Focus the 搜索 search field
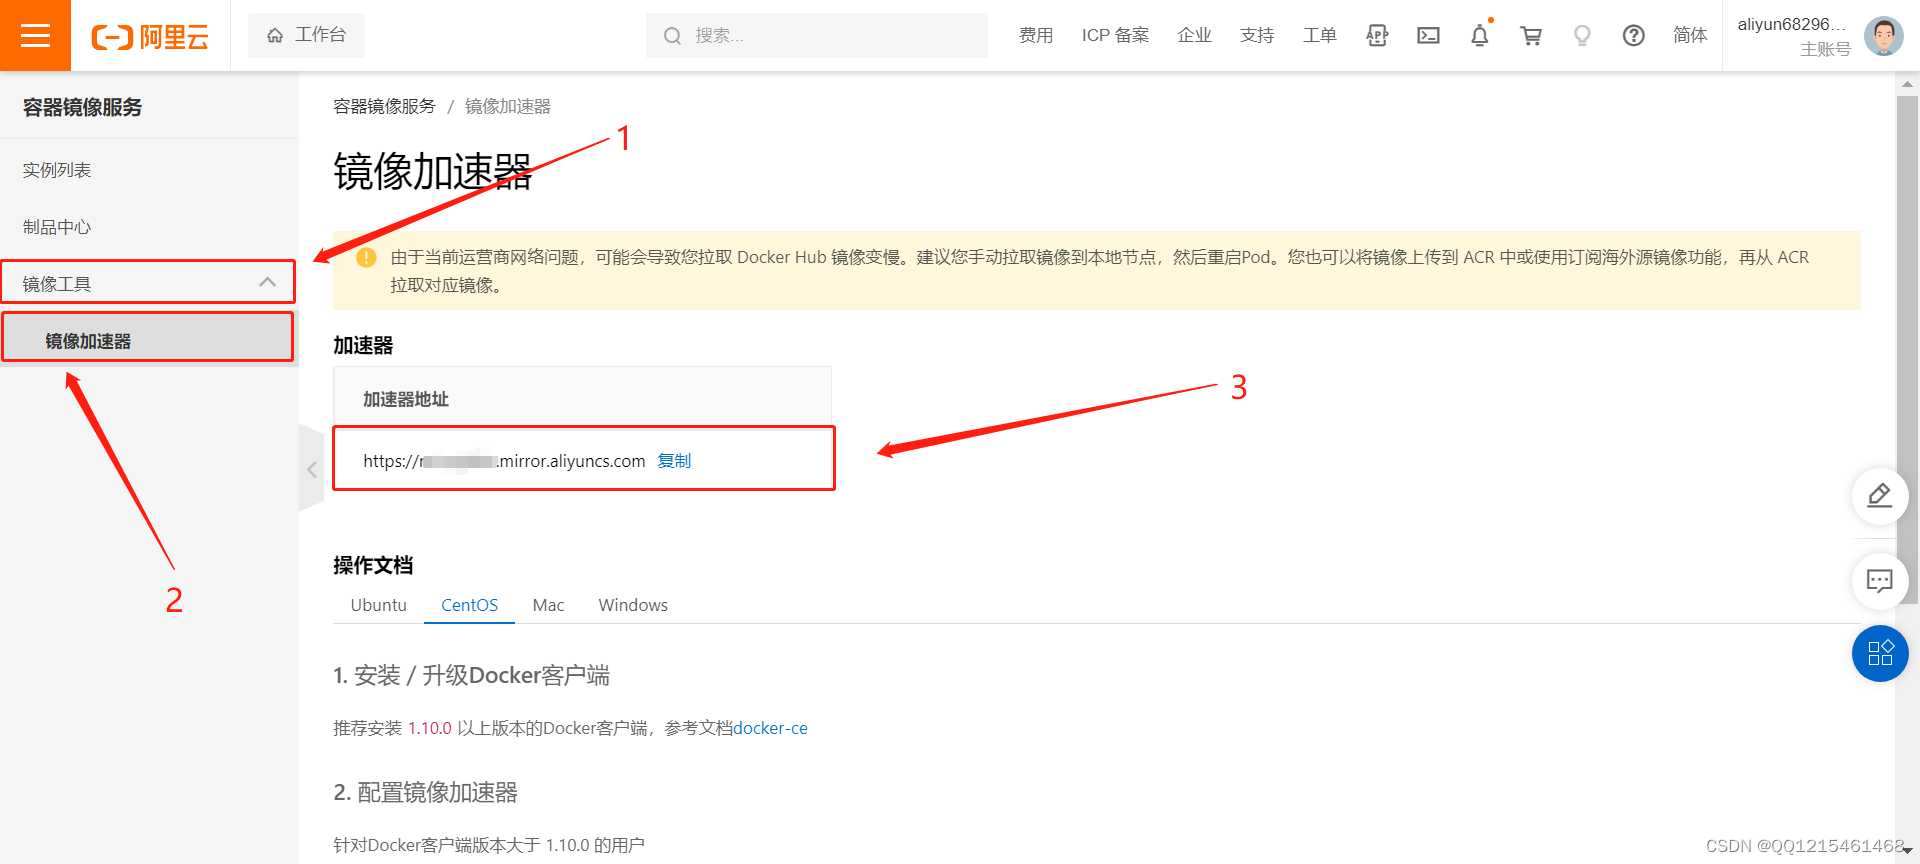The height and width of the screenshot is (864, 1920). 817,35
